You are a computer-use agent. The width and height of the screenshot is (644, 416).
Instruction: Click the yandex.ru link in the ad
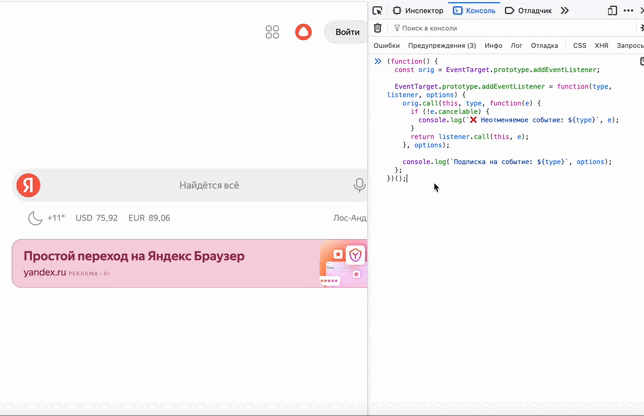pos(45,272)
